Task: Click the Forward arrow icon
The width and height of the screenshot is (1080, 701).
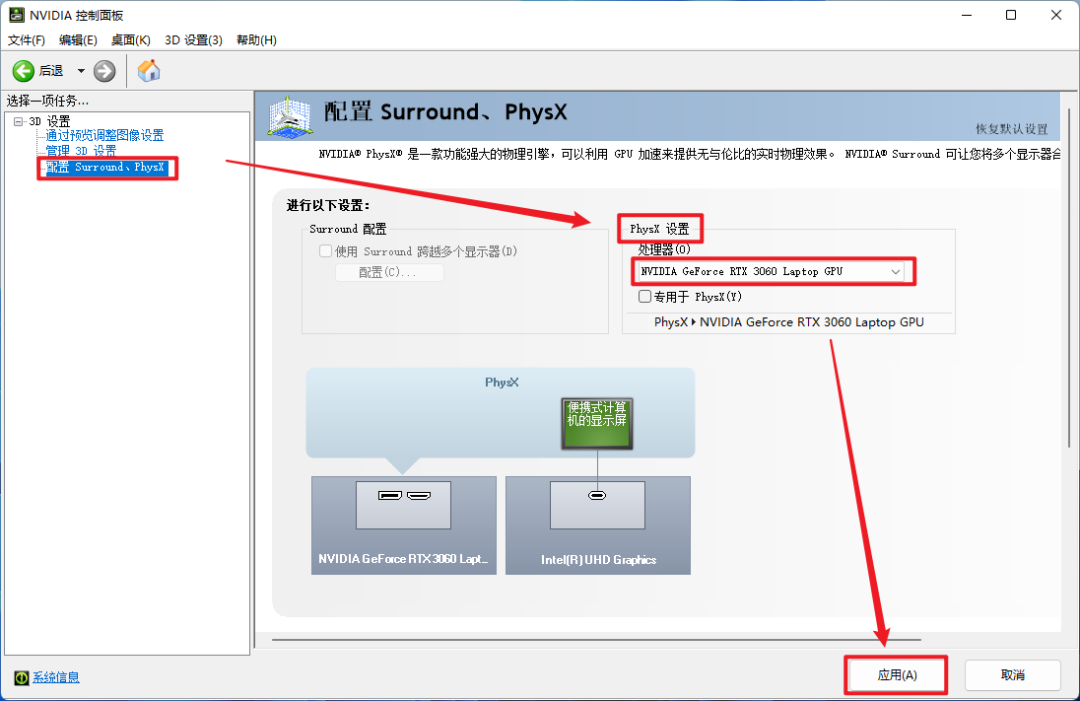Action: tap(105, 71)
